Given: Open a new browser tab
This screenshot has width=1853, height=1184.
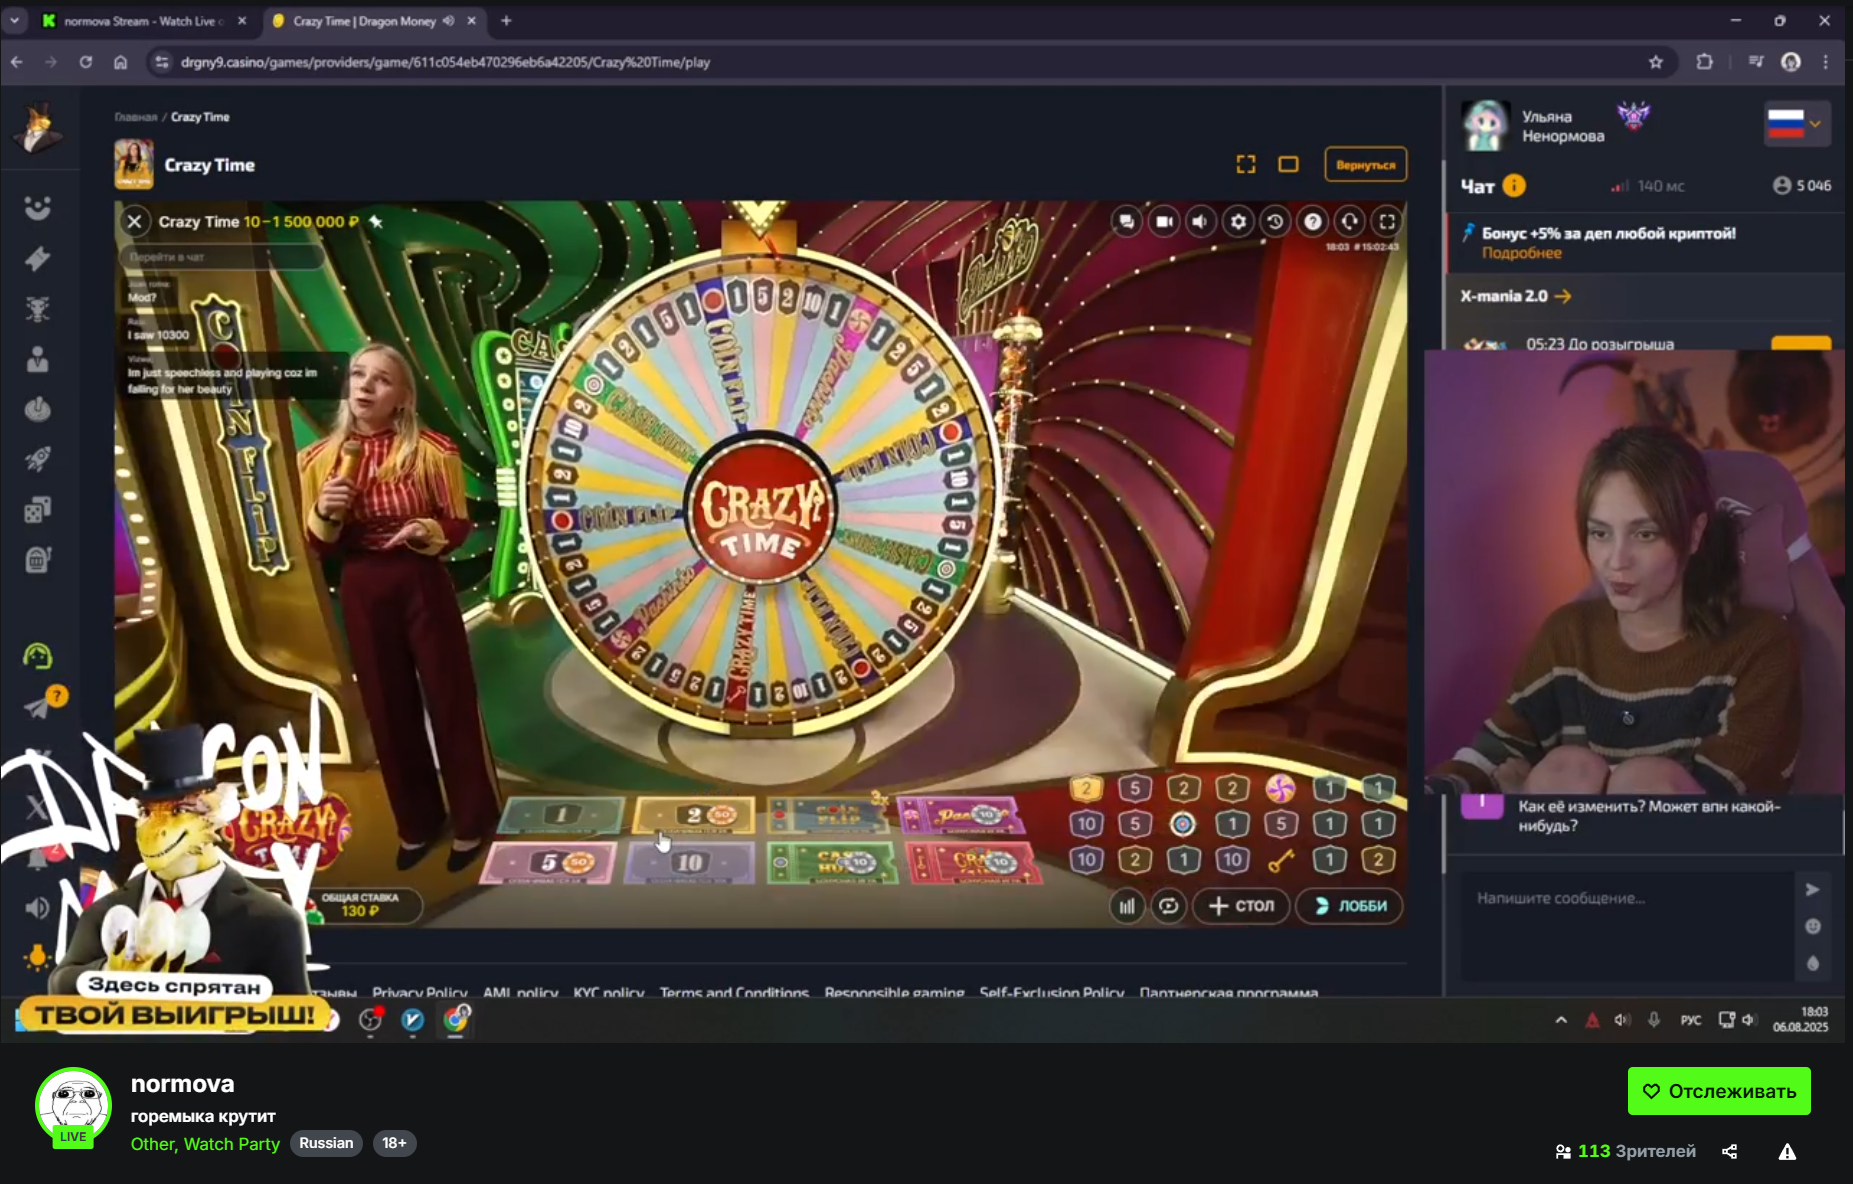Looking at the screenshot, I should [x=506, y=21].
